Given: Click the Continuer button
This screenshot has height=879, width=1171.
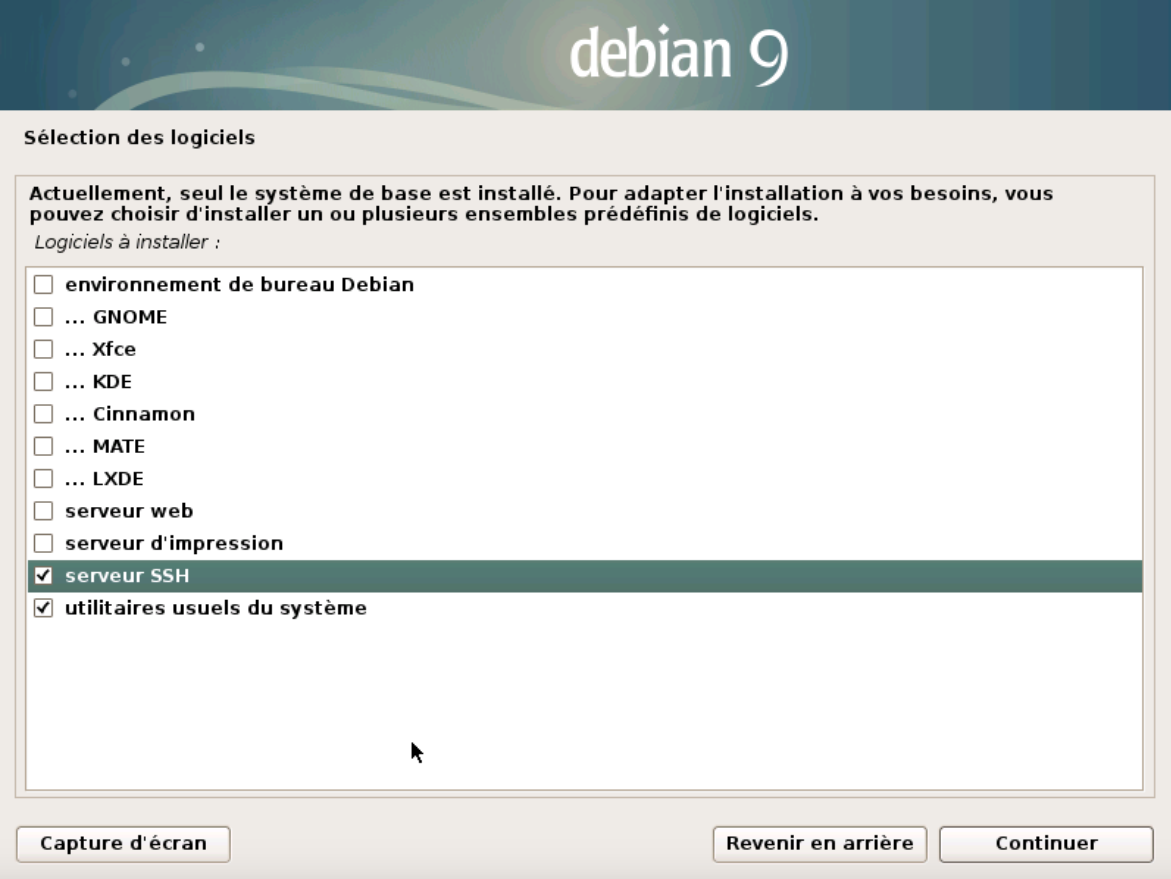Looking at the screenshot, I should [x=1046, y=844].
